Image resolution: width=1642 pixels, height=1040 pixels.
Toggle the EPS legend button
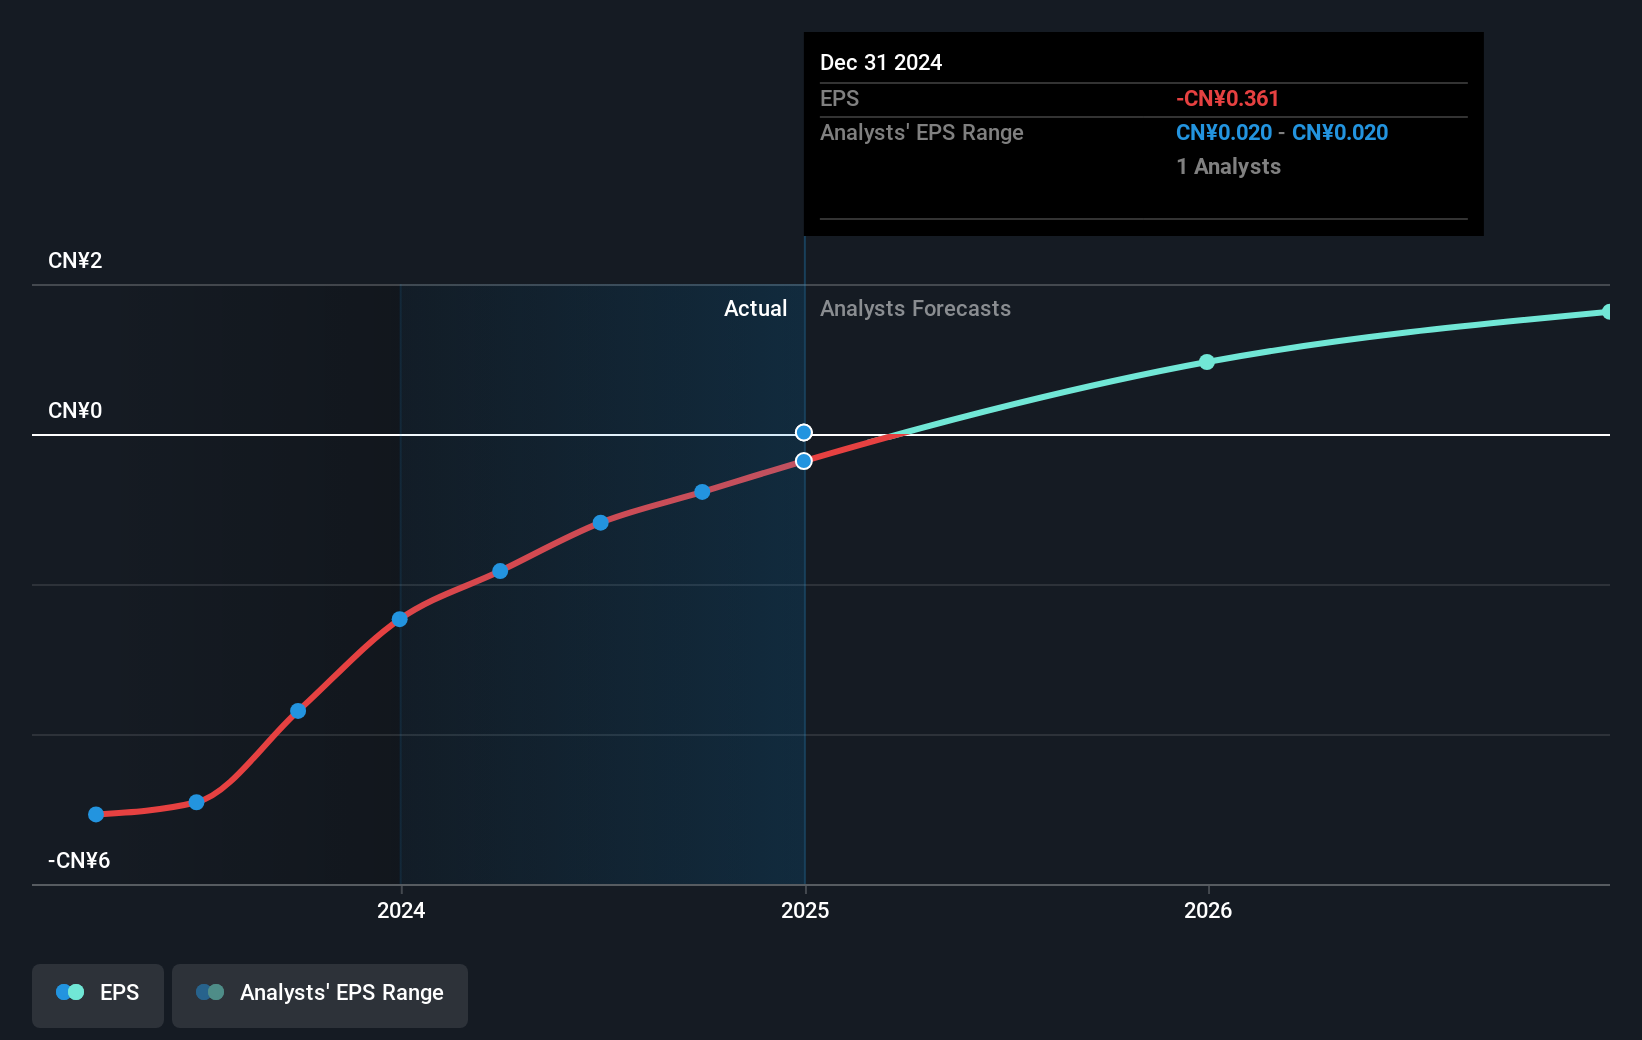[x=98, y=995]
